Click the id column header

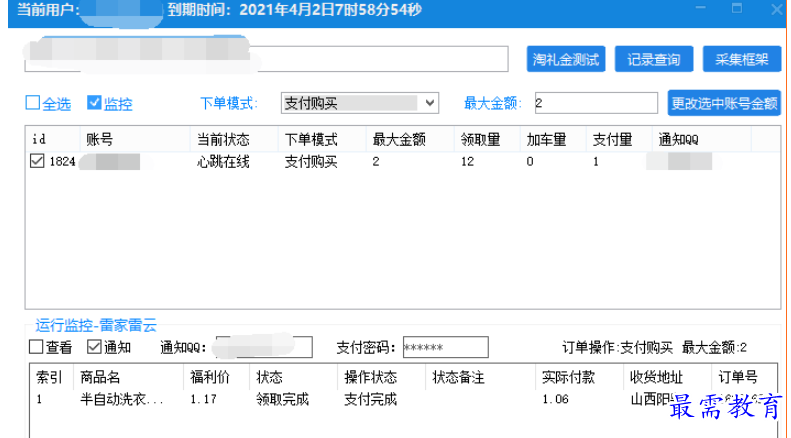click(52, 139)
